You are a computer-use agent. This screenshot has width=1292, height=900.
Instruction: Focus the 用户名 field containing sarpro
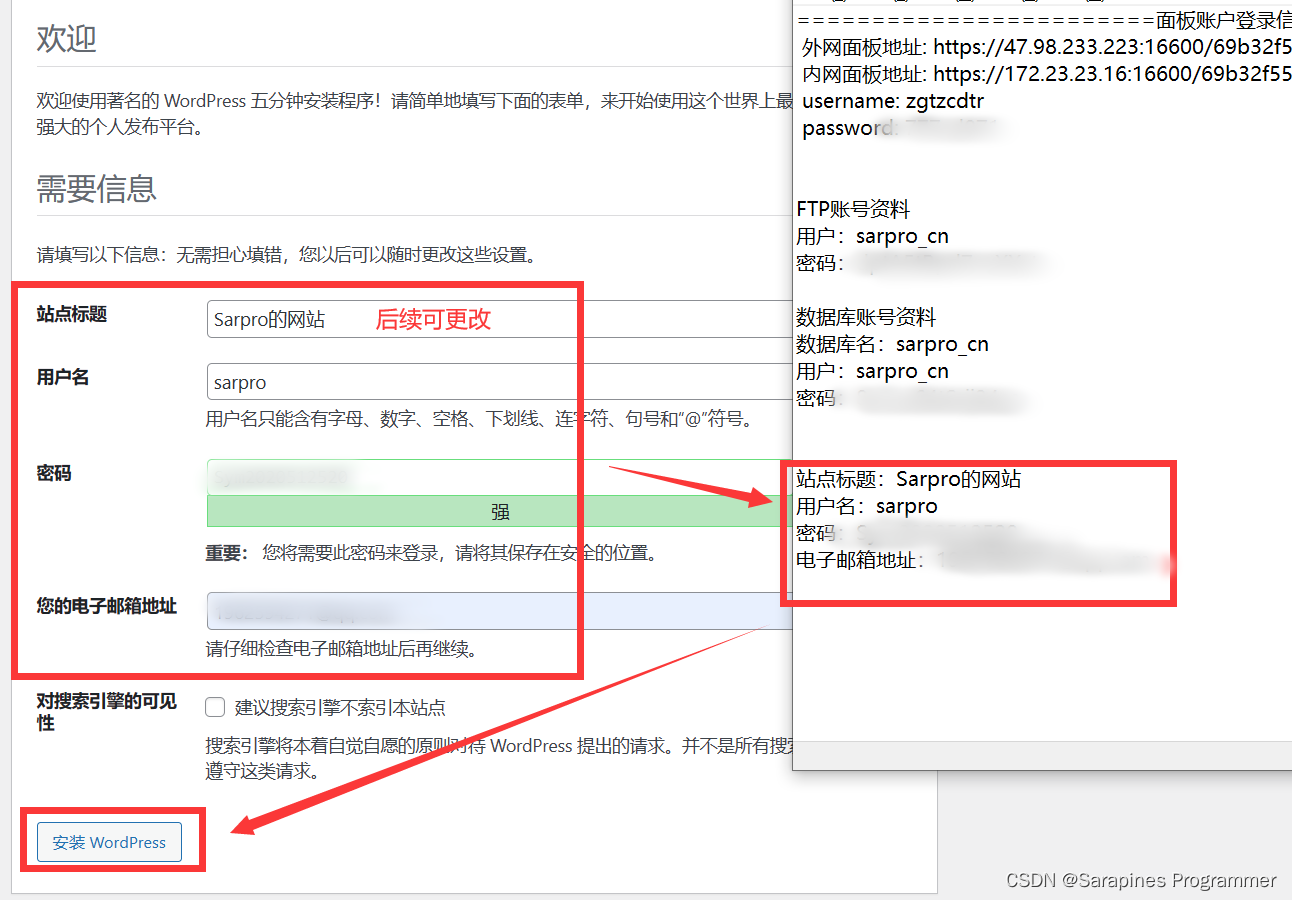pyautogui.click(x=499, y=382)
